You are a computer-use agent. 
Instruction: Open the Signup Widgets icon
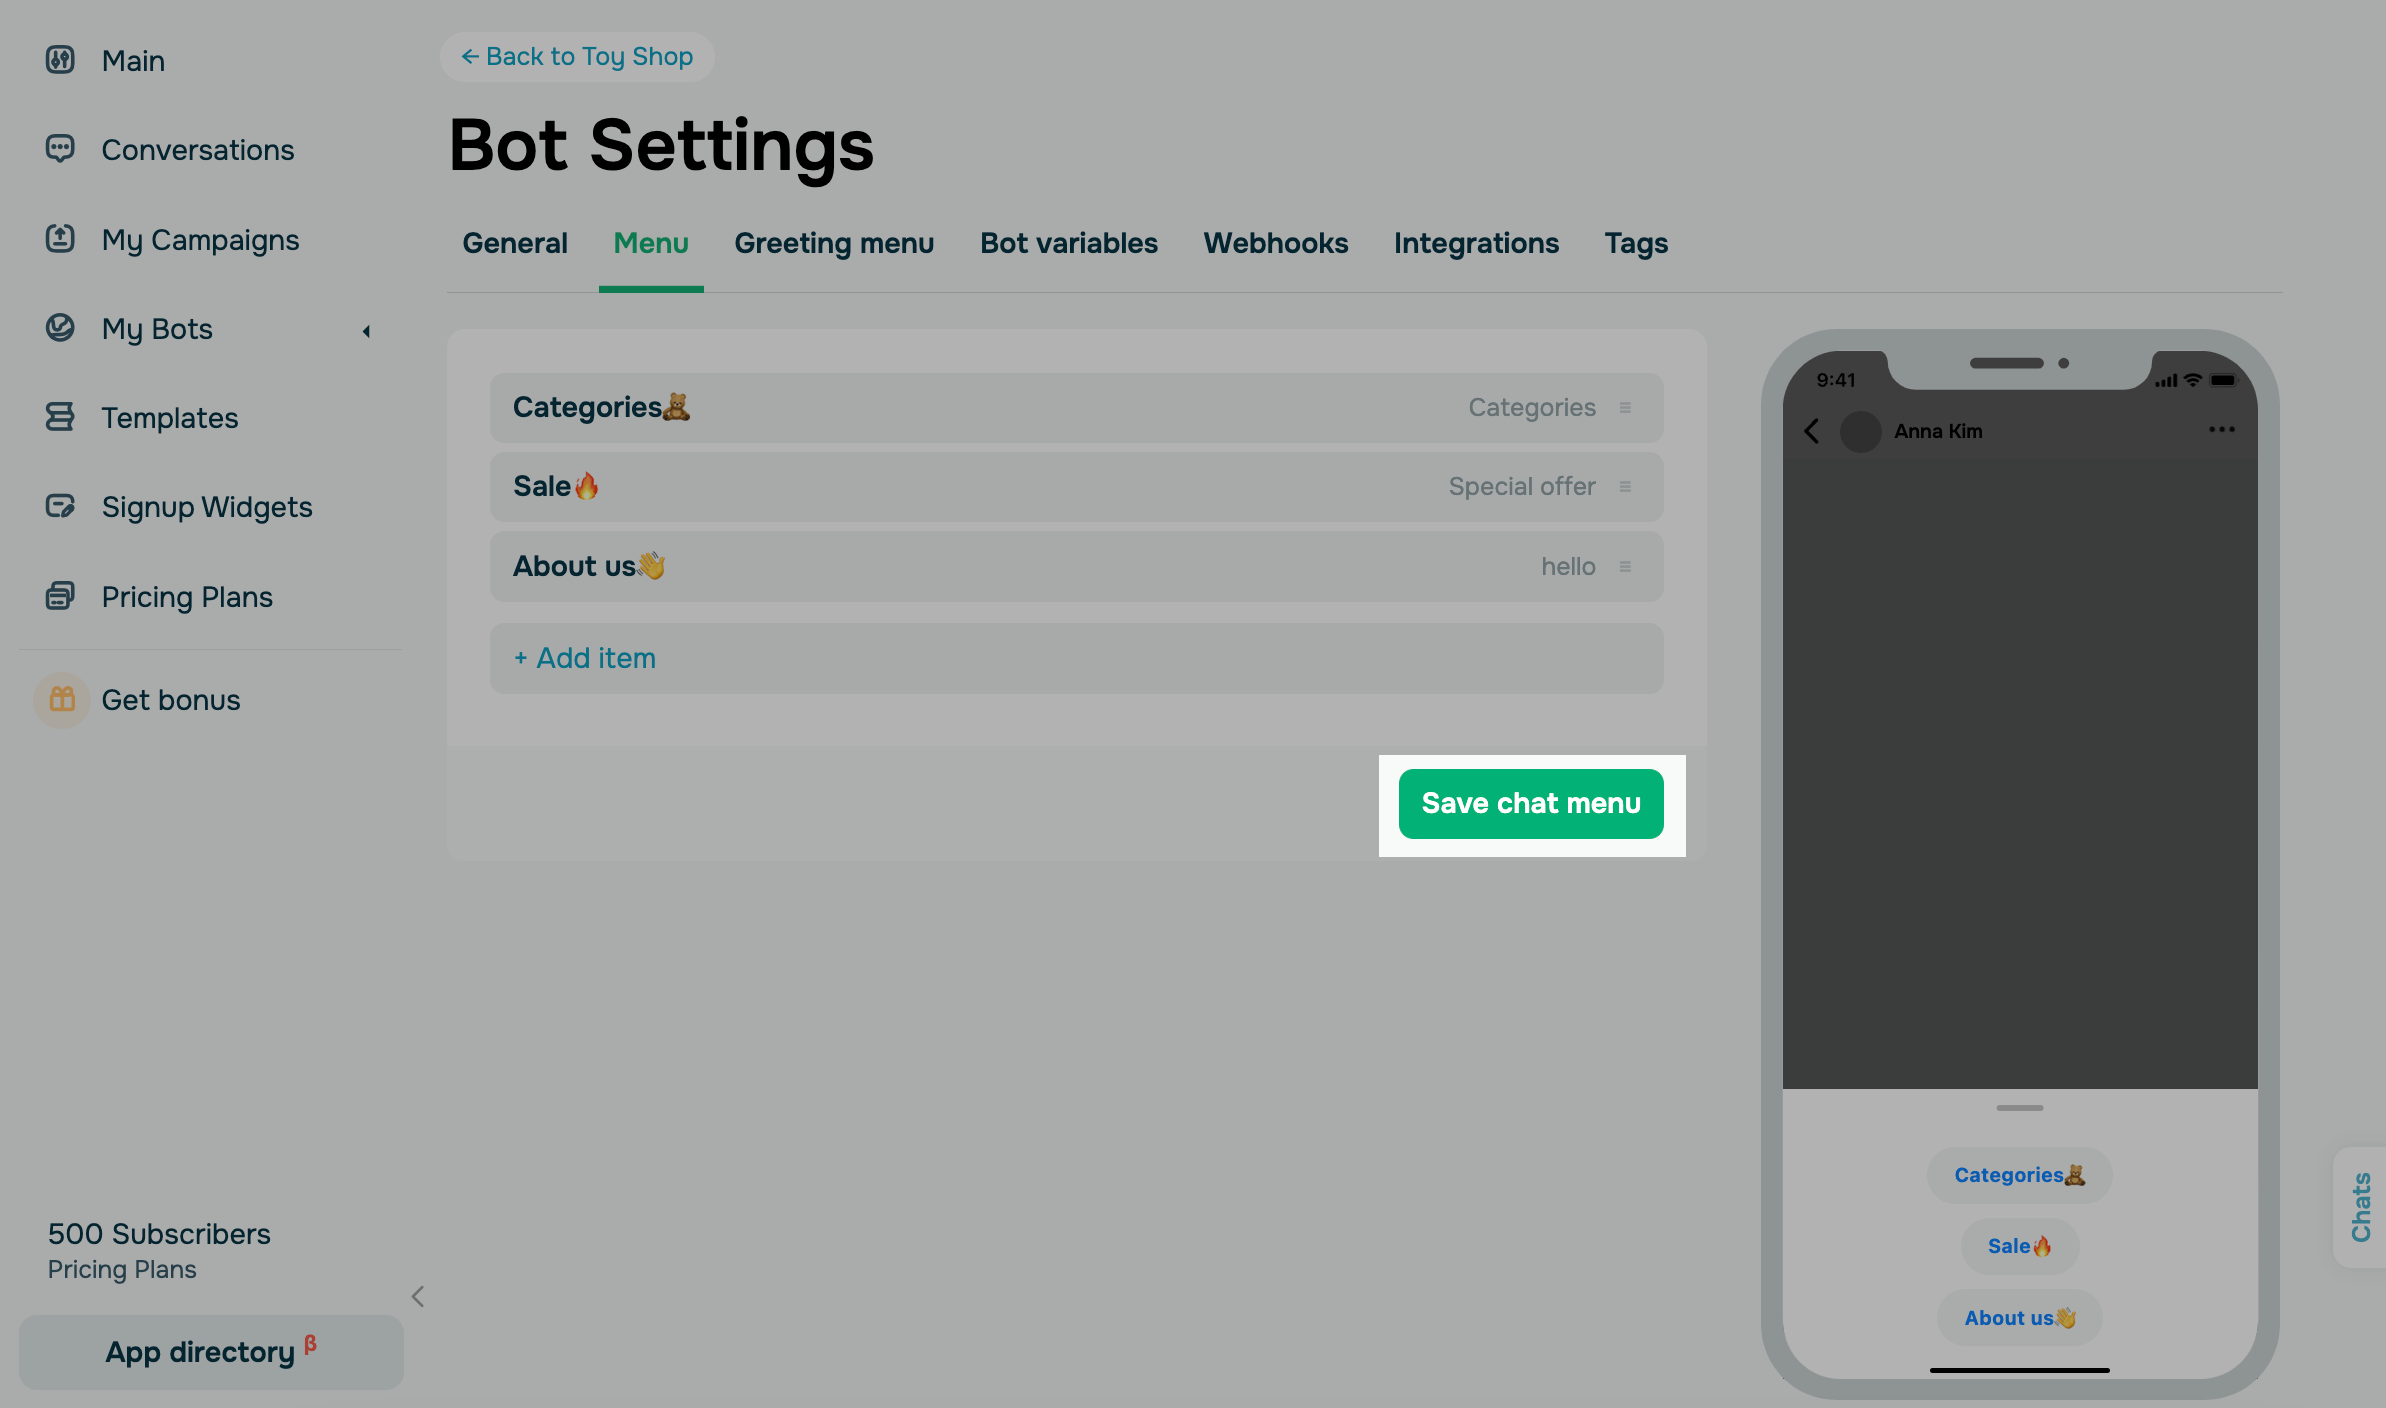[x=60, y=506]
